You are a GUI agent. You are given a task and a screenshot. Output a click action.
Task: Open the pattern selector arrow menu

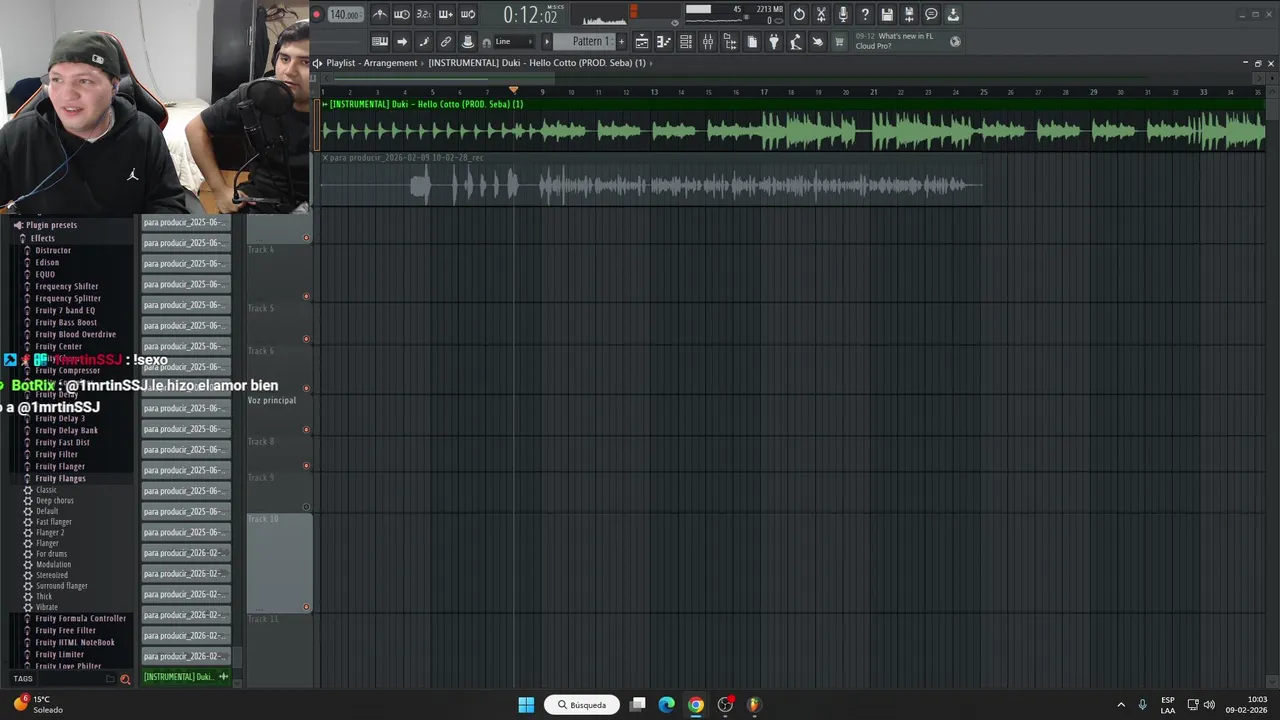547,41
